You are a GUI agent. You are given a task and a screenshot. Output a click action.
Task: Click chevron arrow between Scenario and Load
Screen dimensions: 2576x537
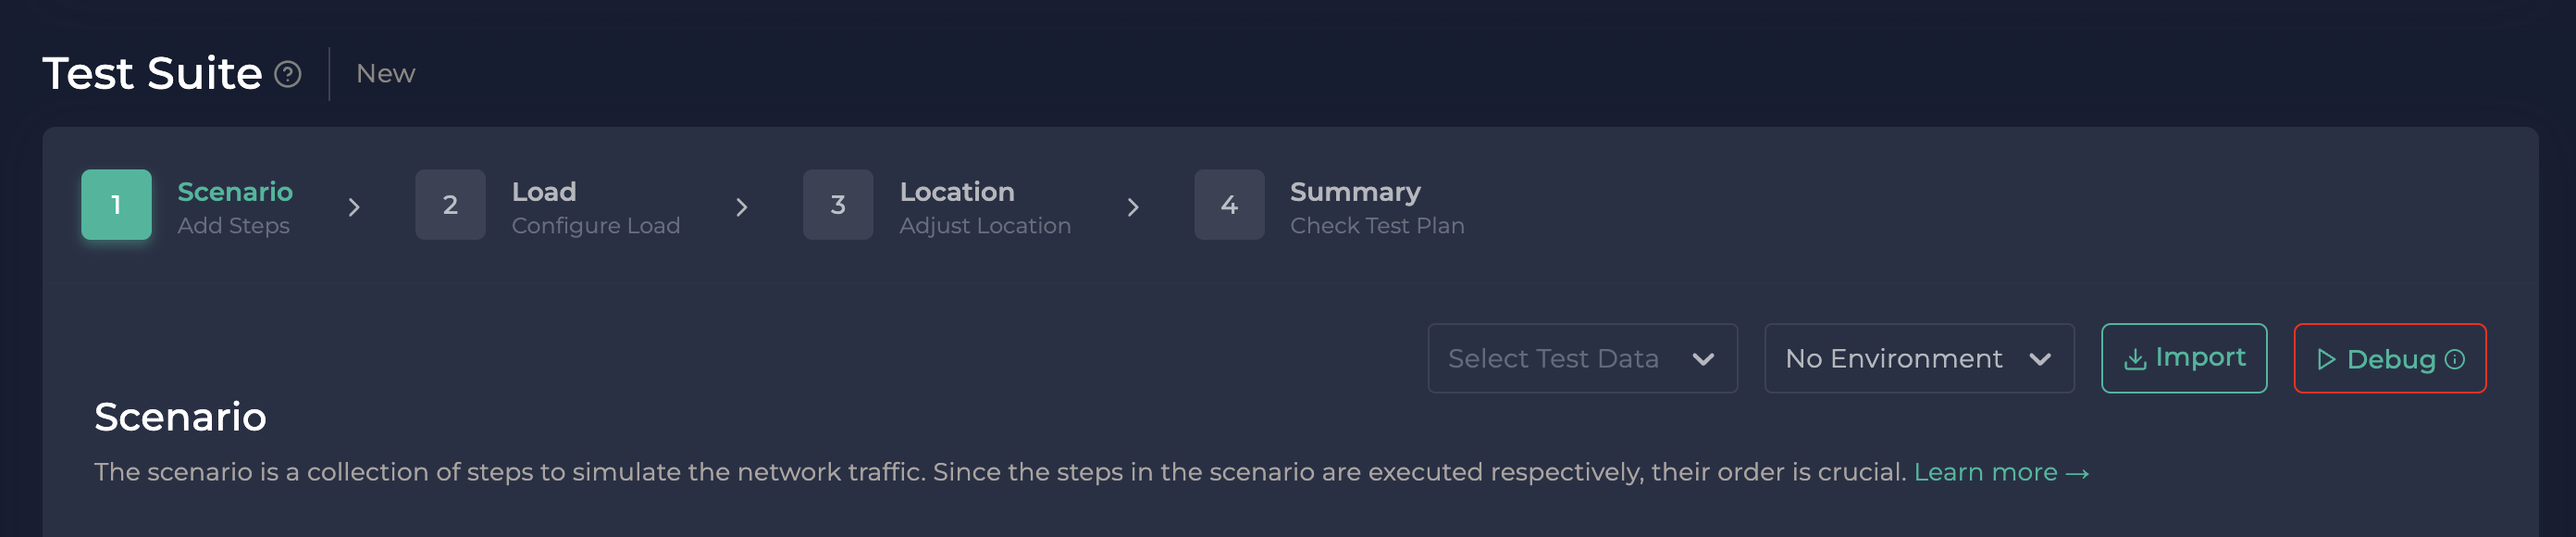point(354,207)
